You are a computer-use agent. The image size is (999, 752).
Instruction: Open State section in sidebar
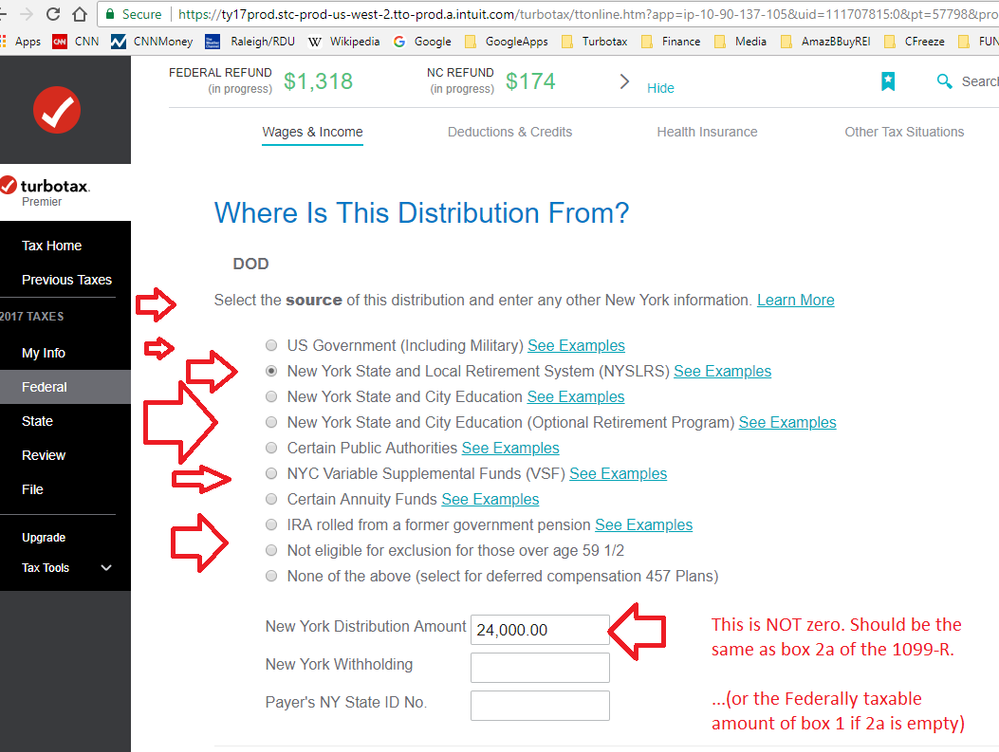point(37,421)
